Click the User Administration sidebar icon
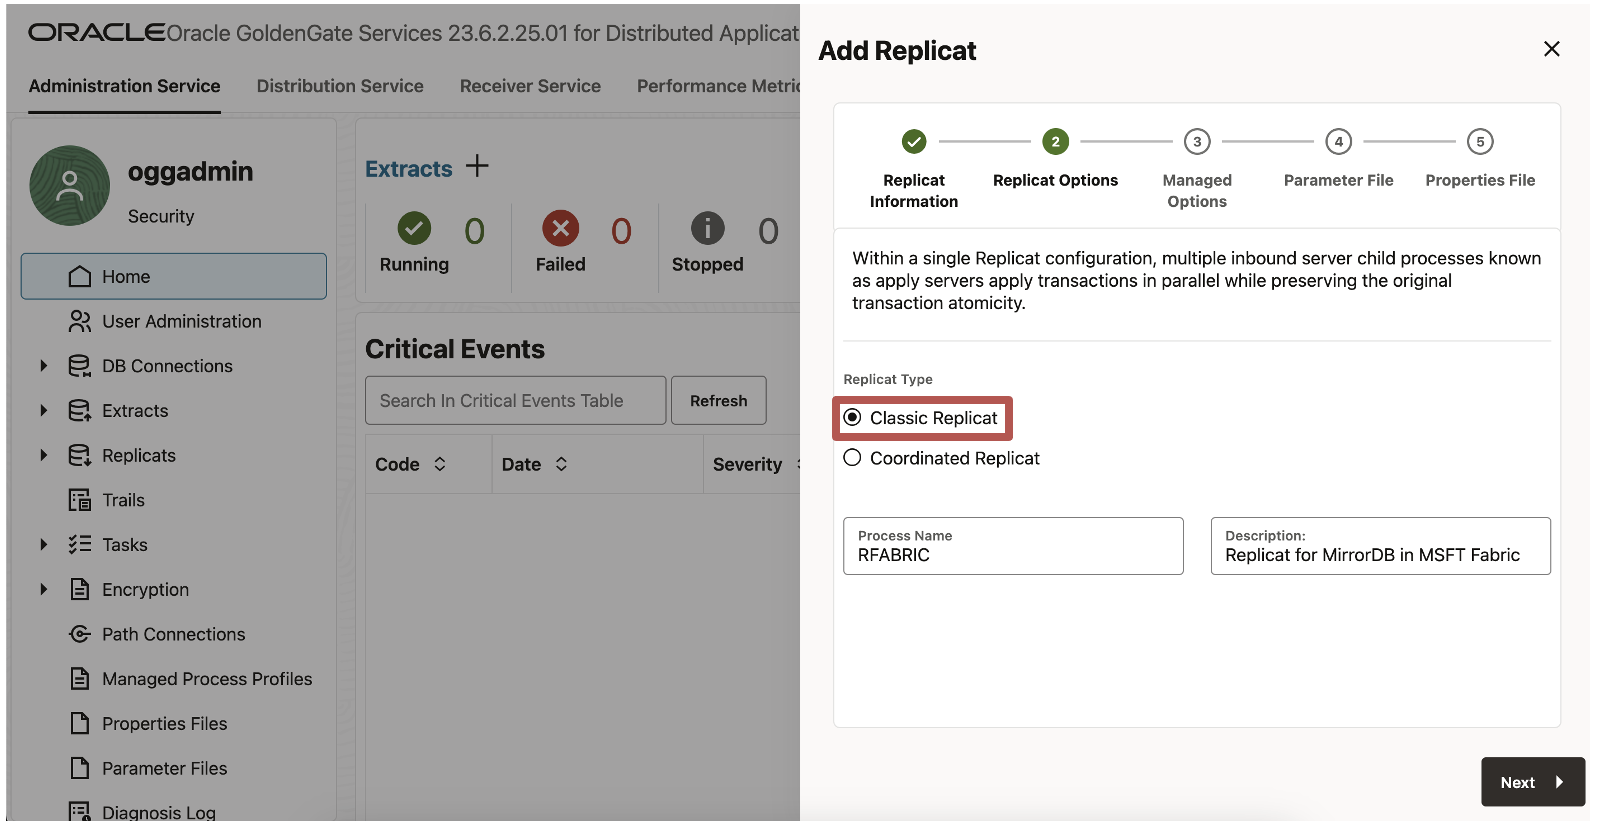The height and width of the screenshot is (826, 1610). (80, 321)
